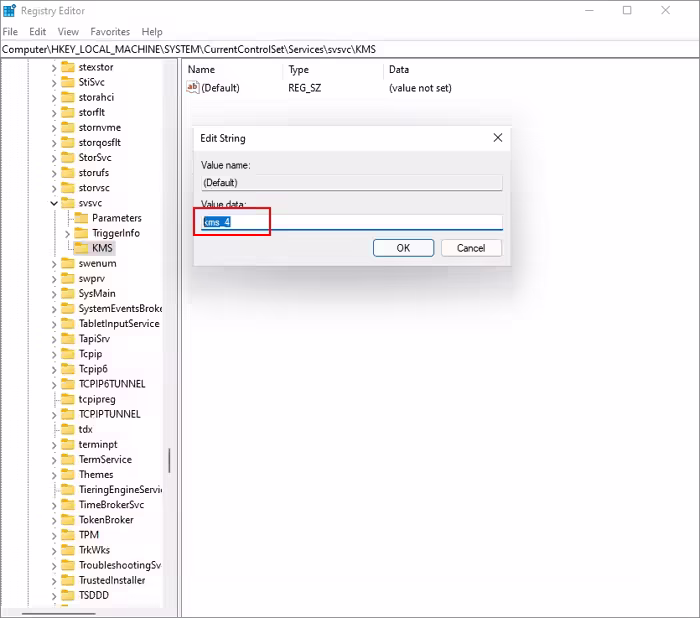Screen dimensions: 700x618
Task: Expand the TrkWks key
Action: pyautogui.click(x=54, y=551)
